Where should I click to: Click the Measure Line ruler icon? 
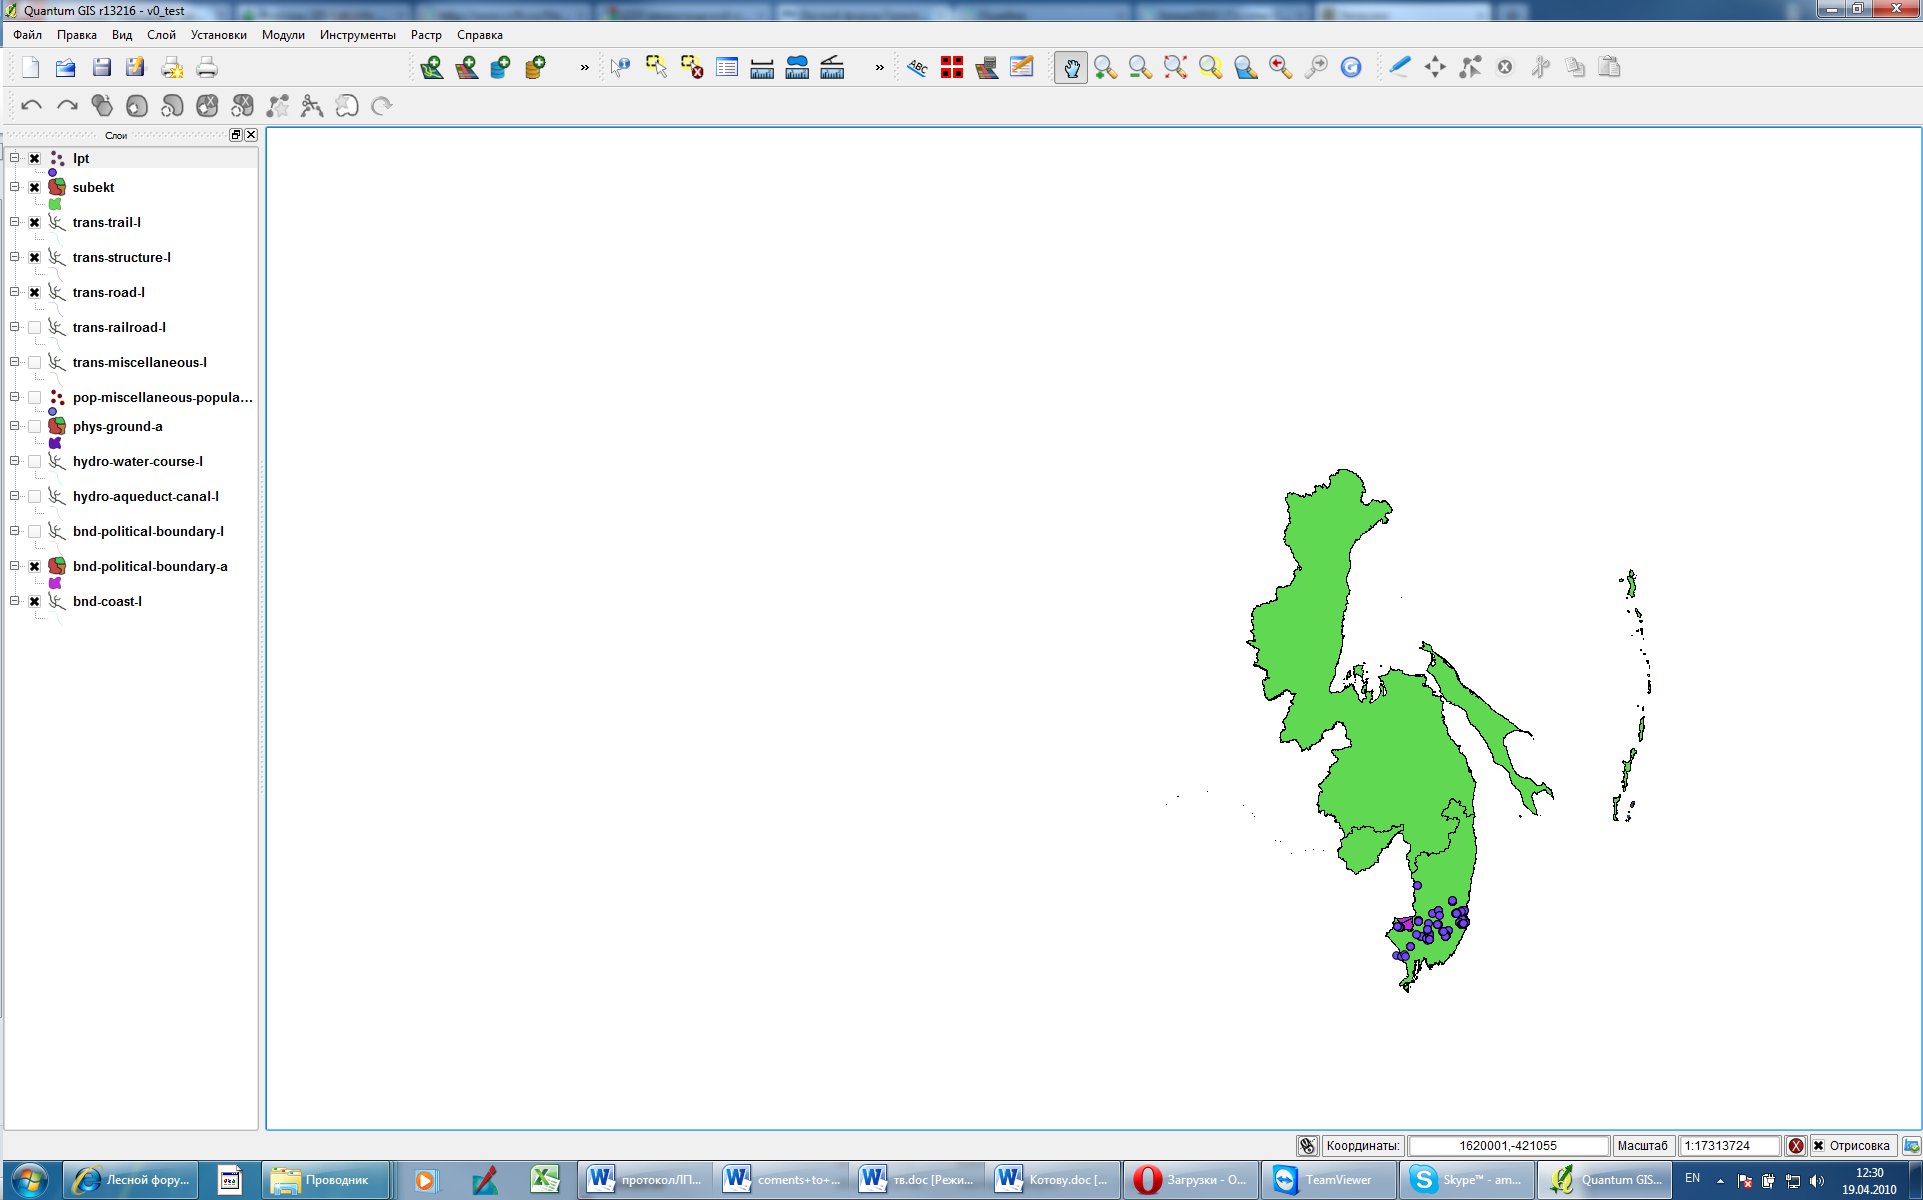pyautogui.click(x=762, y=68)
